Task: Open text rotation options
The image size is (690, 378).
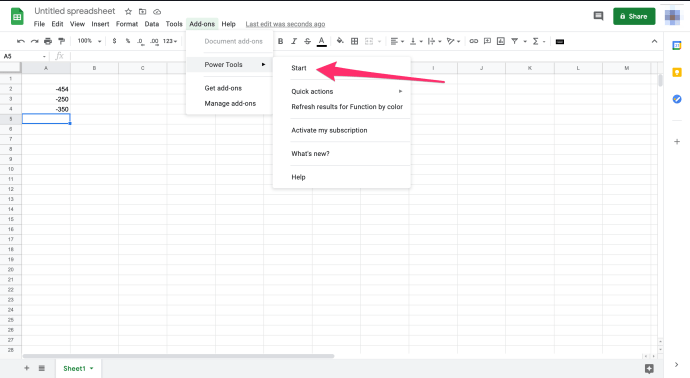Action: click(x=453, y=41)
